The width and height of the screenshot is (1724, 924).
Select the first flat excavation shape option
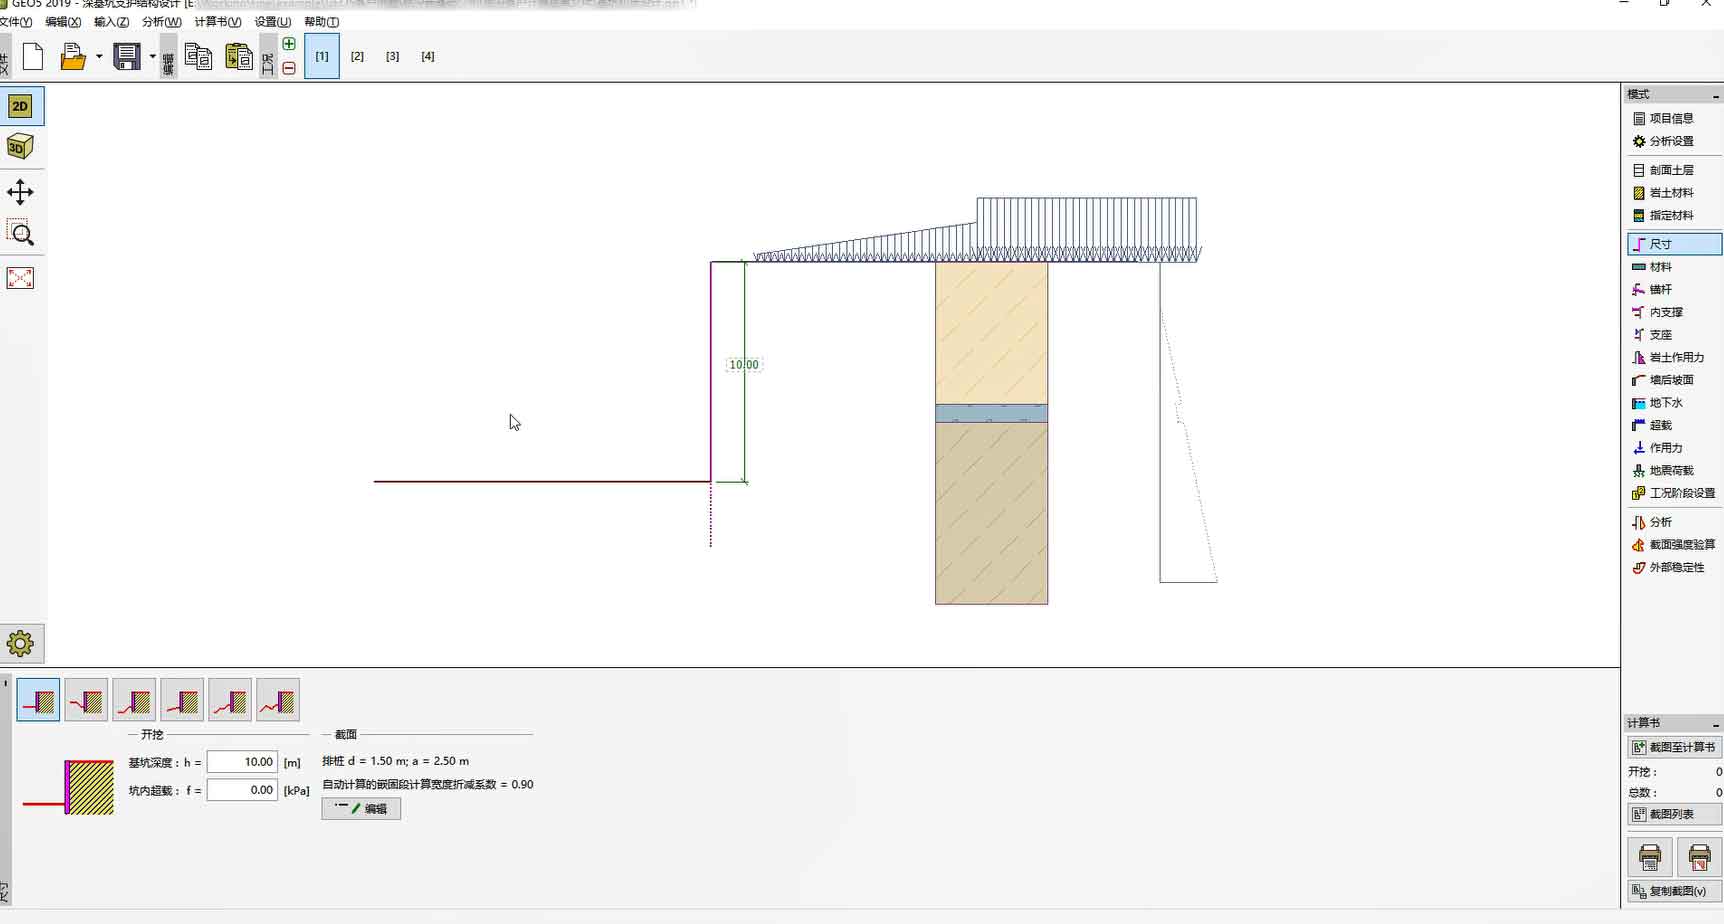pos(38,700)
